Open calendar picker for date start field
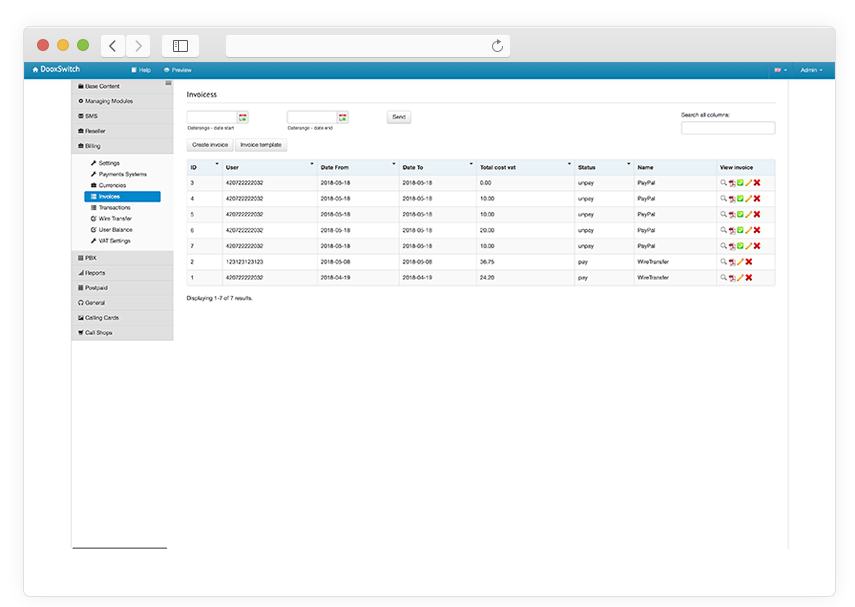The width and height of the screenshot is (855, 607). 242,117
